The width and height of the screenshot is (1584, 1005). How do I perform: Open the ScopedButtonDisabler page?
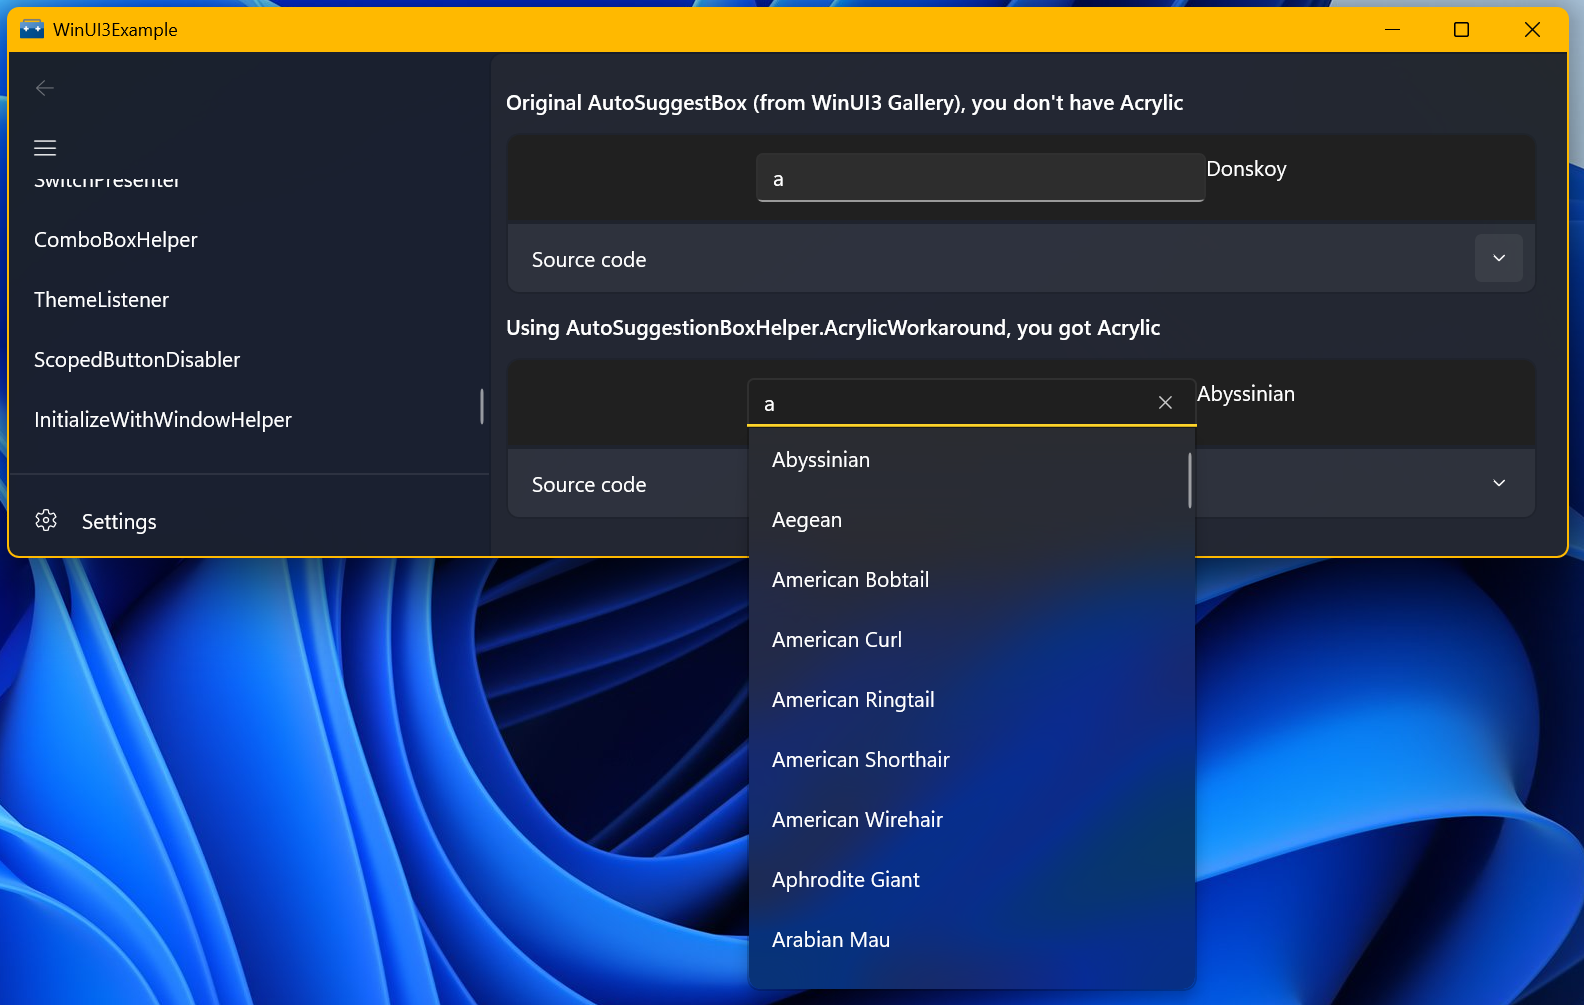pyautogui.click(x=137, y=360)
